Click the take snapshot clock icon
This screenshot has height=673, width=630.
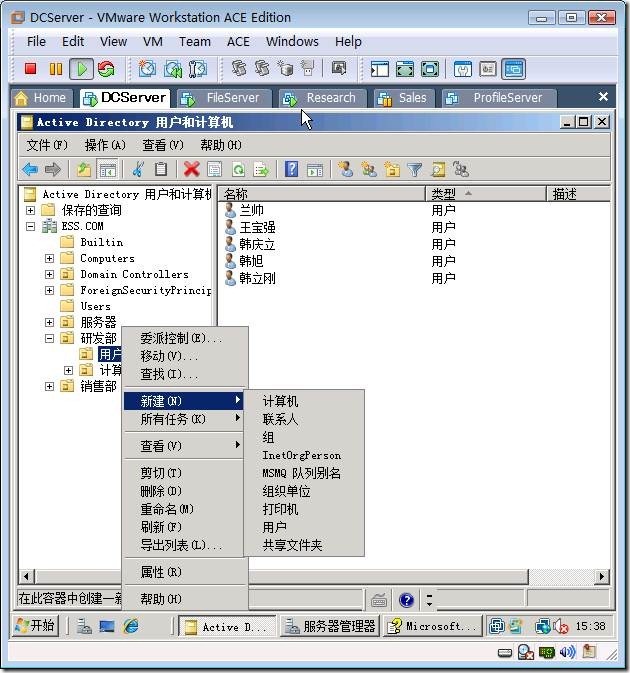pos(147,69)
